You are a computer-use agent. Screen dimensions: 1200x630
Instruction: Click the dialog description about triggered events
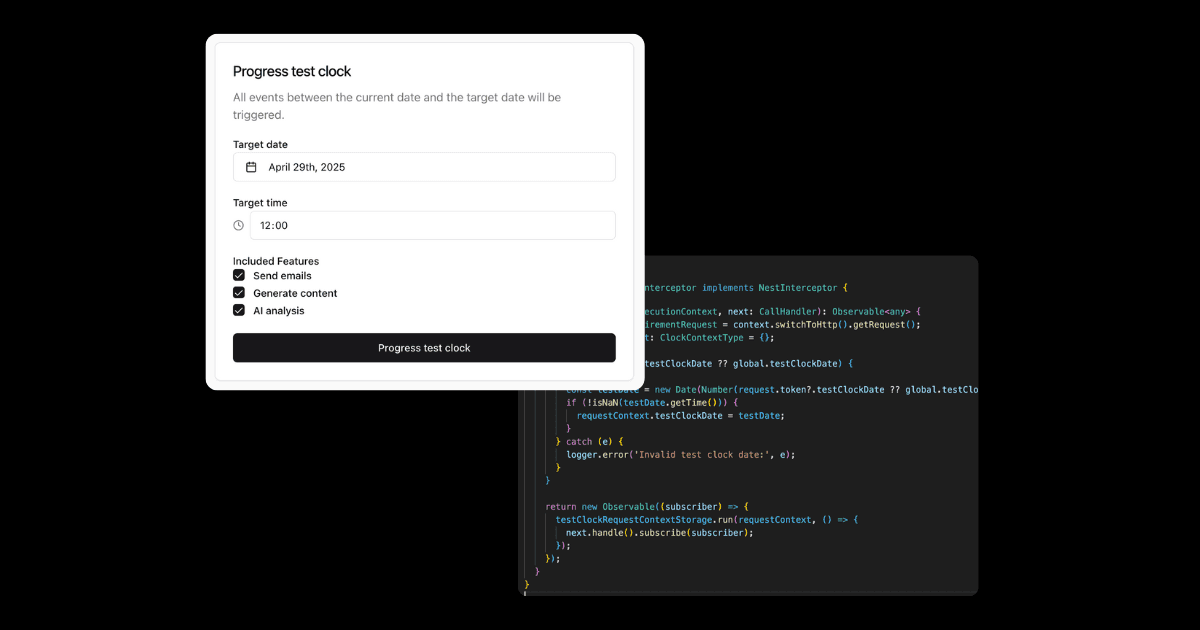(x=397, y=106)
